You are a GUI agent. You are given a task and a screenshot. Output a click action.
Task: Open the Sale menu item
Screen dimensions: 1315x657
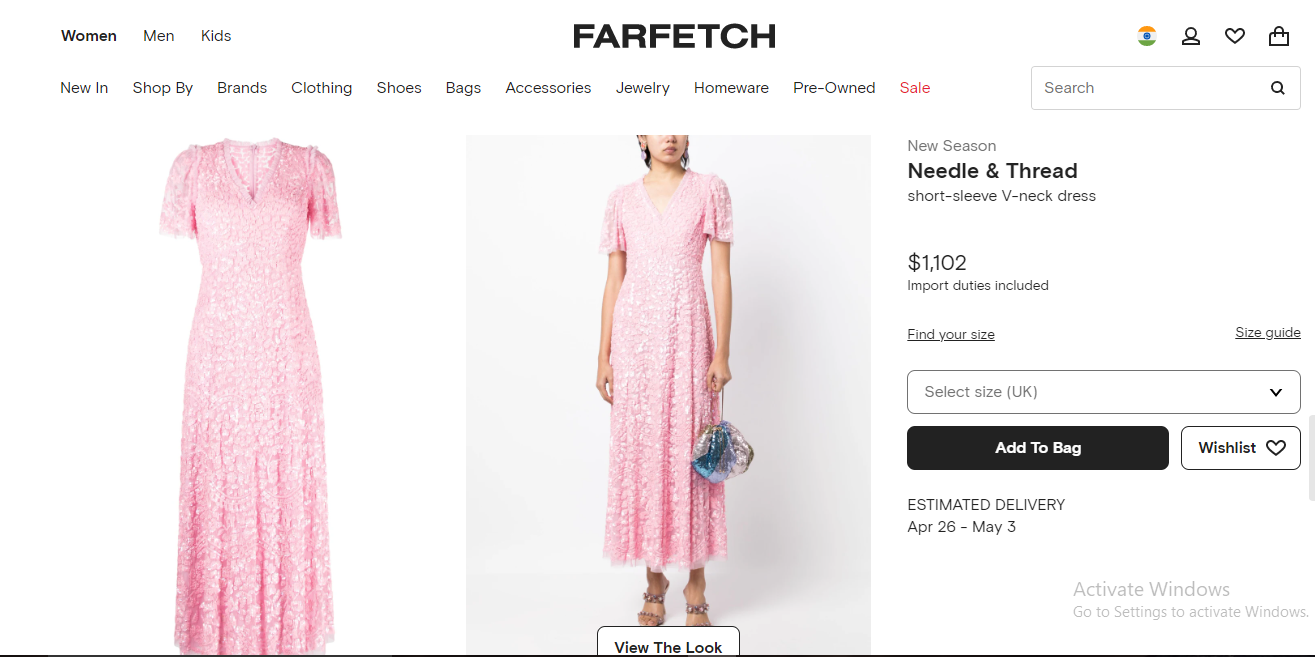pyautogui.click(x=914, y=88)
